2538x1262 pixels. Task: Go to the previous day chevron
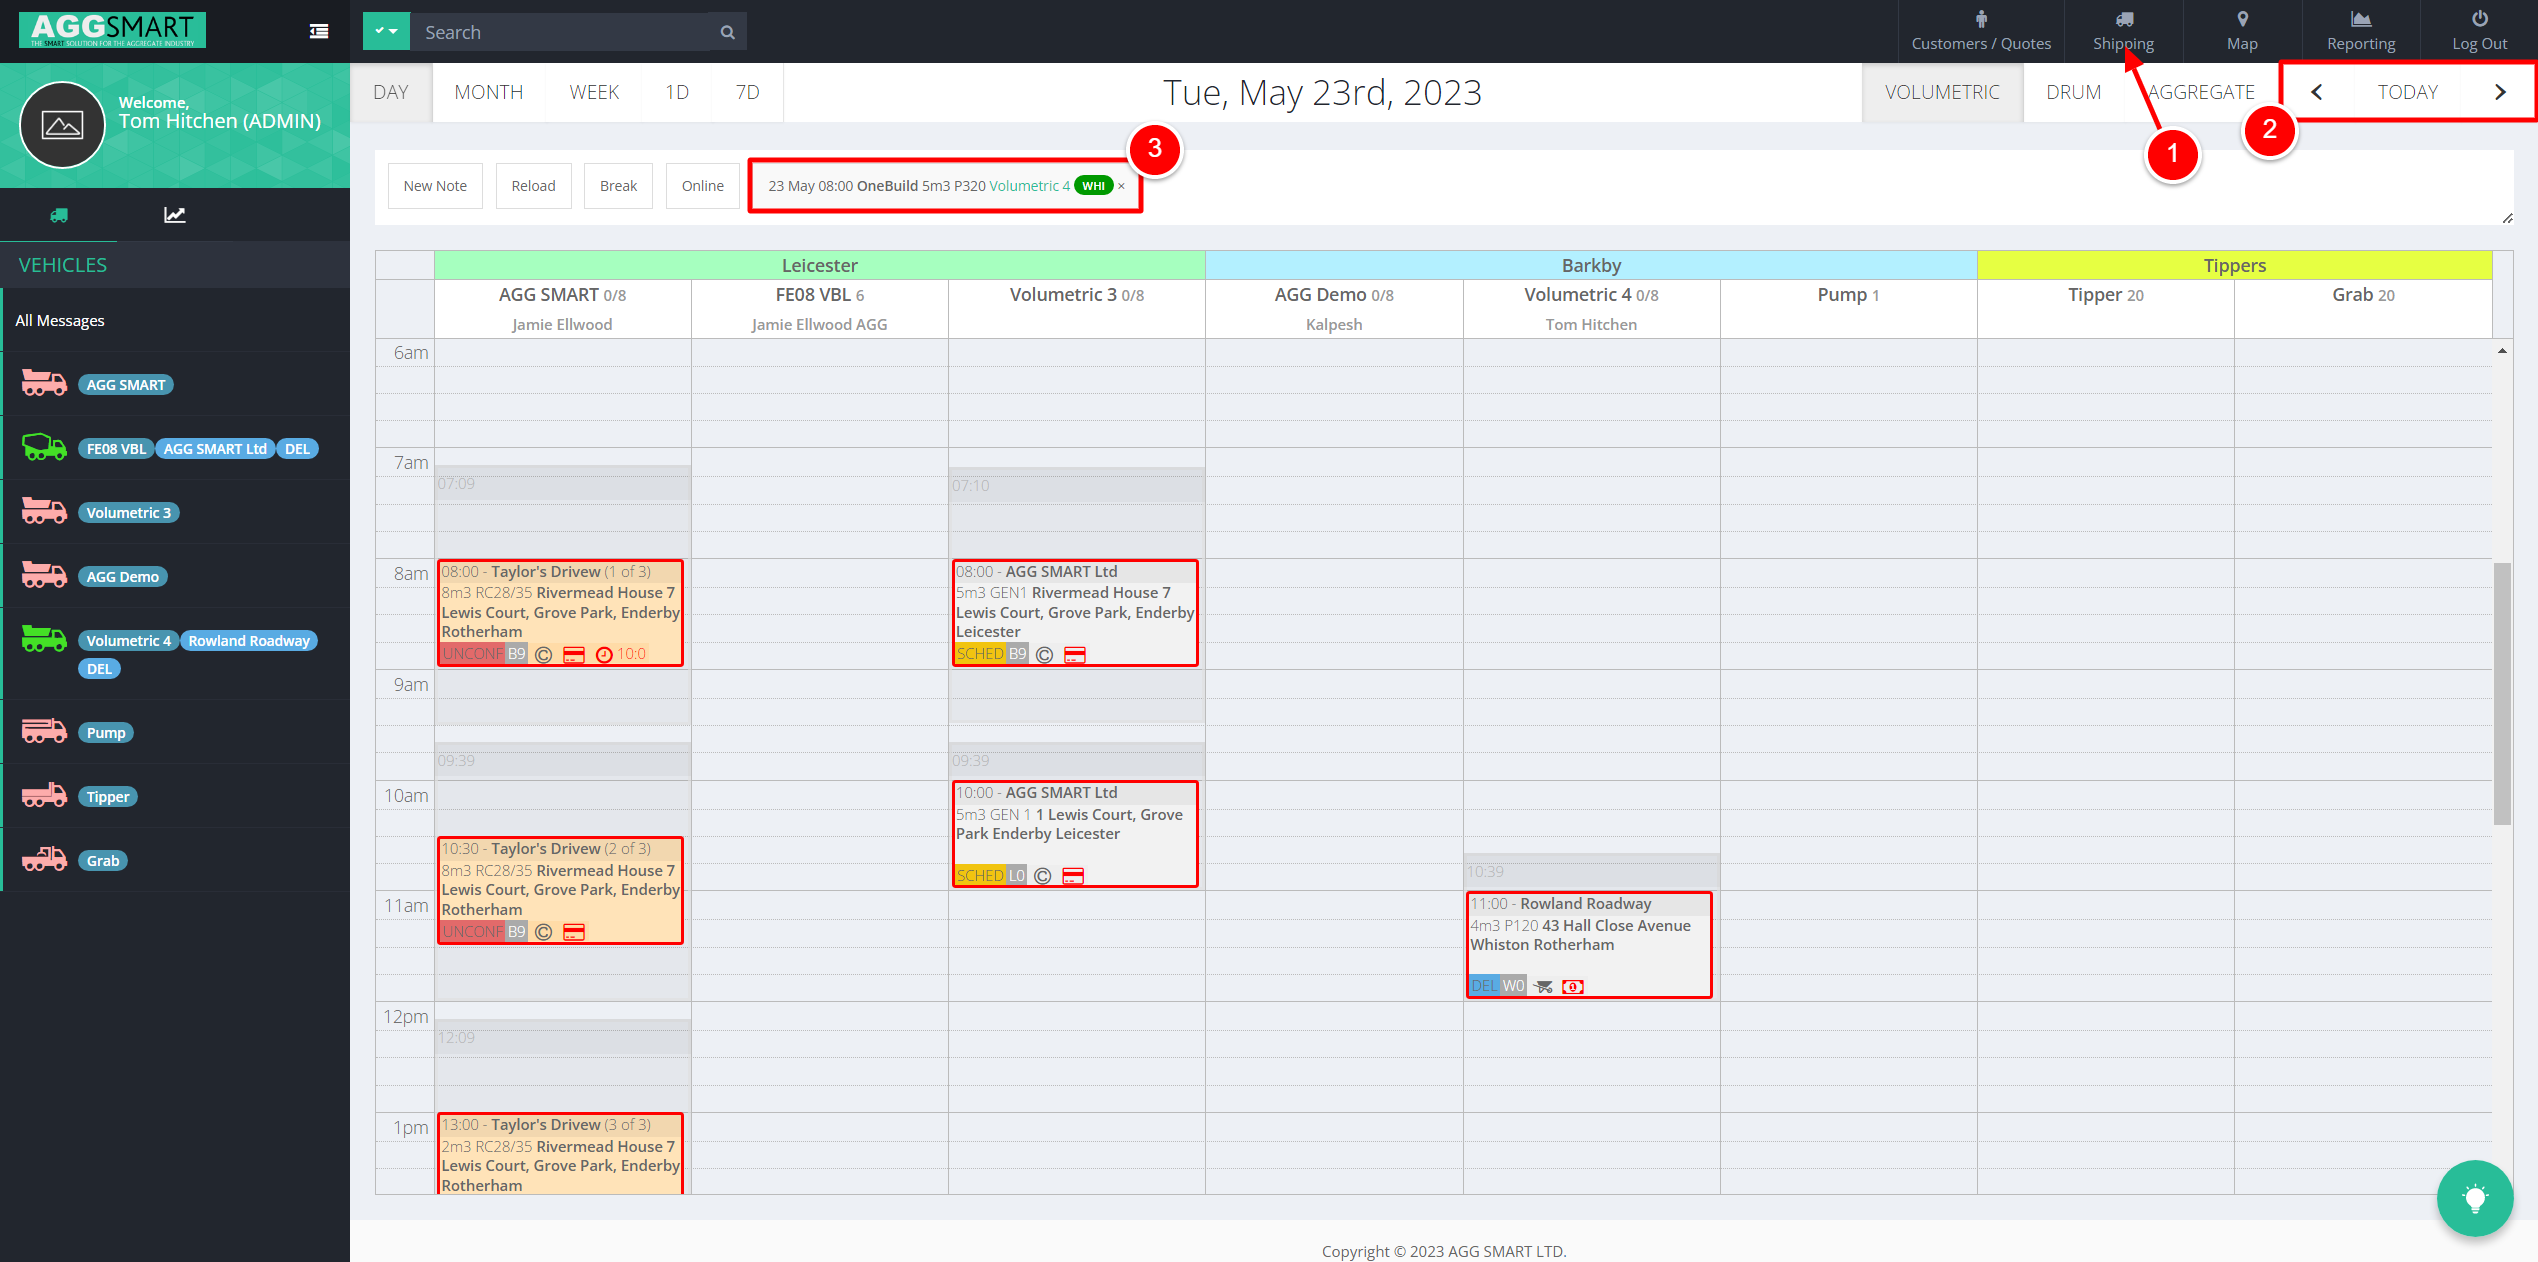click(x=2317, y=92)
